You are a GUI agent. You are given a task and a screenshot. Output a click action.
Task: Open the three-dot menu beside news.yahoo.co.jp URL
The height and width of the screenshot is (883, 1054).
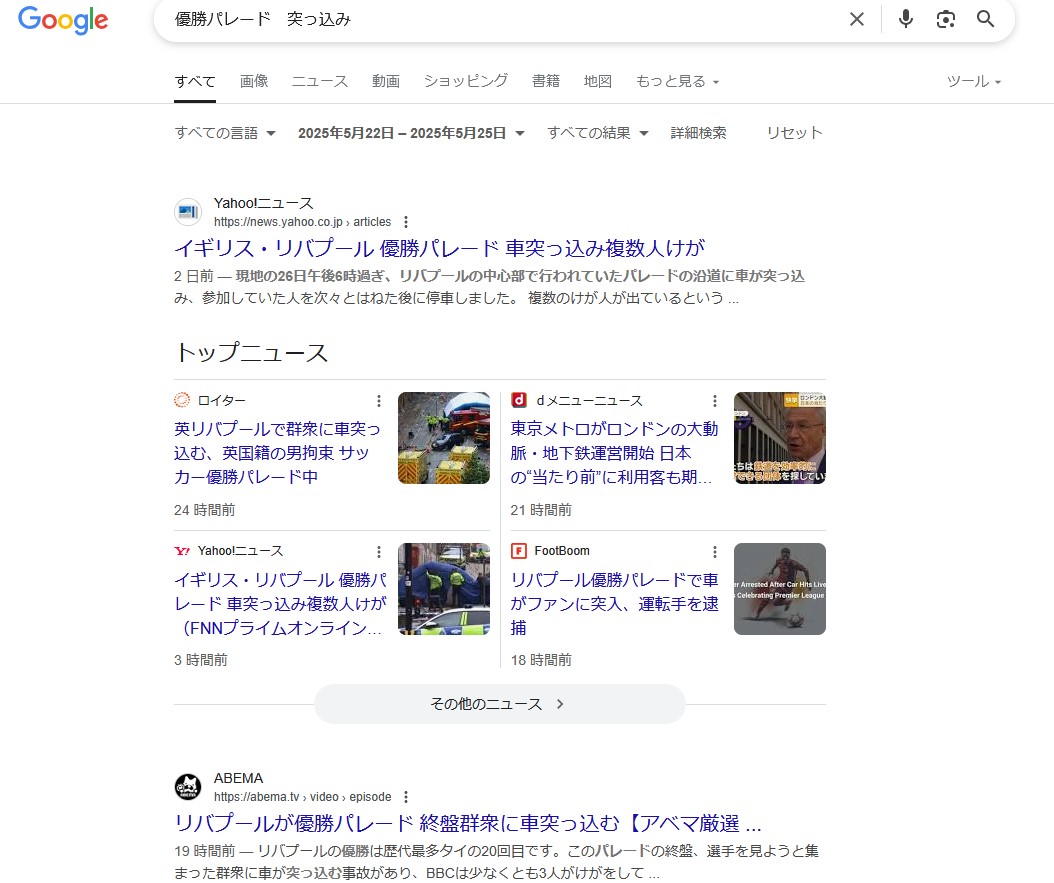pos(405,222)
